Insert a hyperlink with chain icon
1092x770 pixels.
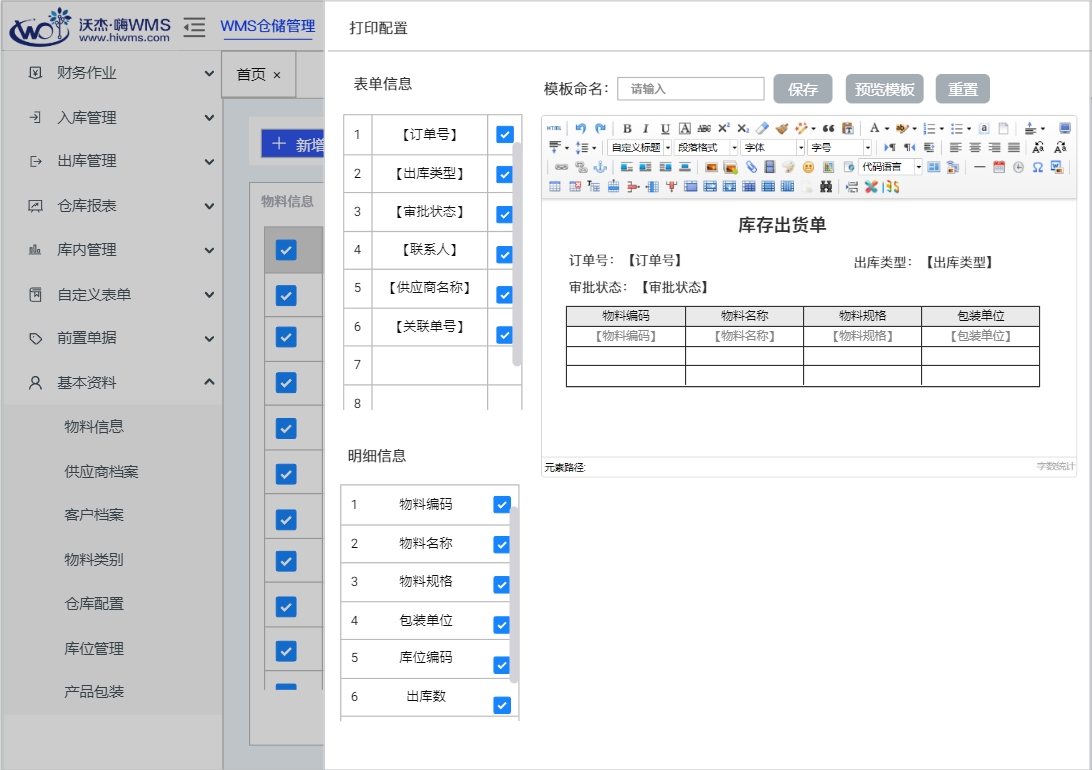(x=561, y=167)
